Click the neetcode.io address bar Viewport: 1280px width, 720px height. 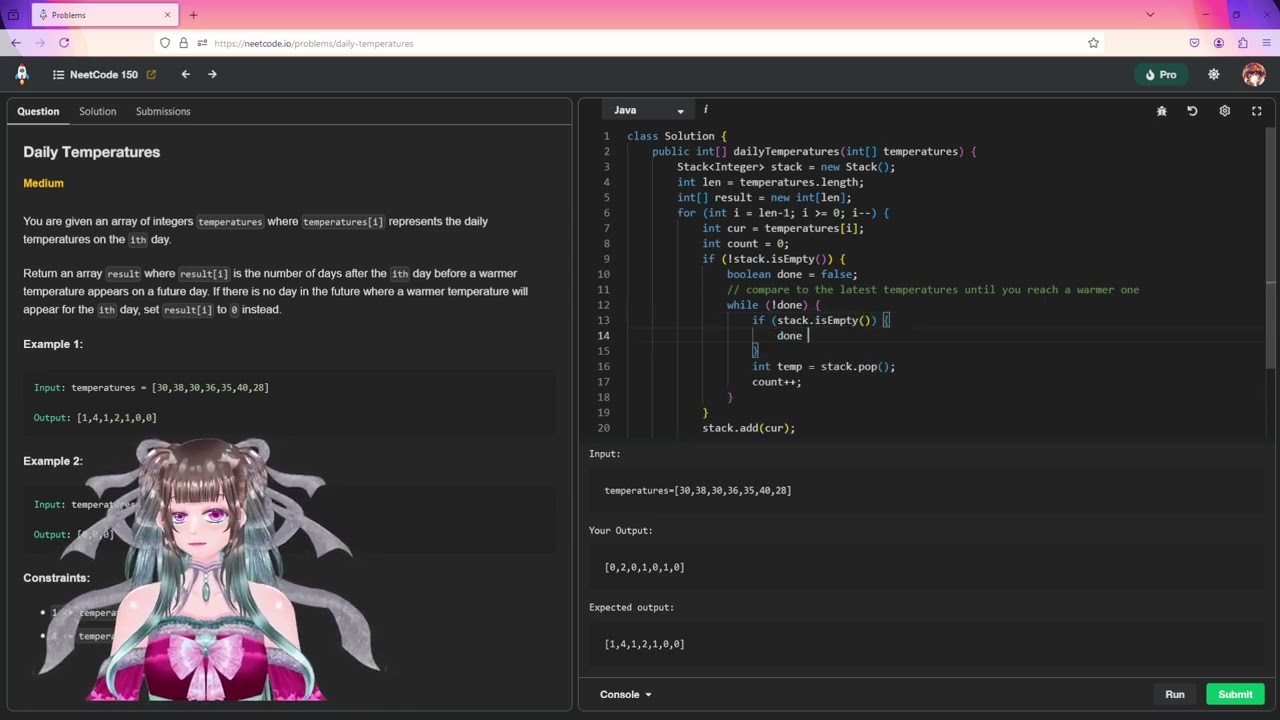coord(630,43)
